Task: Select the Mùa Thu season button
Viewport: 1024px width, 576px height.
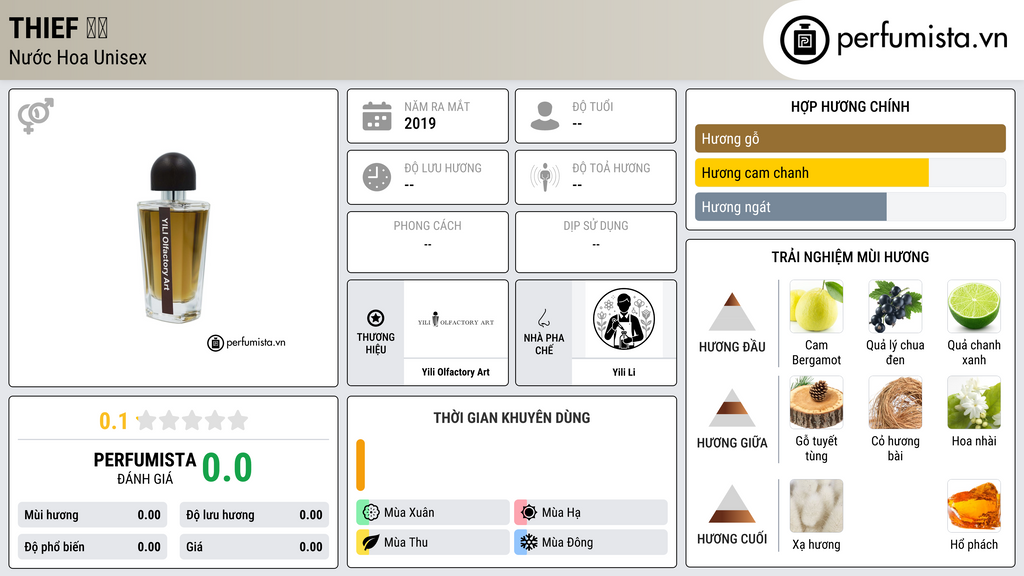Action: pos(433,543)
